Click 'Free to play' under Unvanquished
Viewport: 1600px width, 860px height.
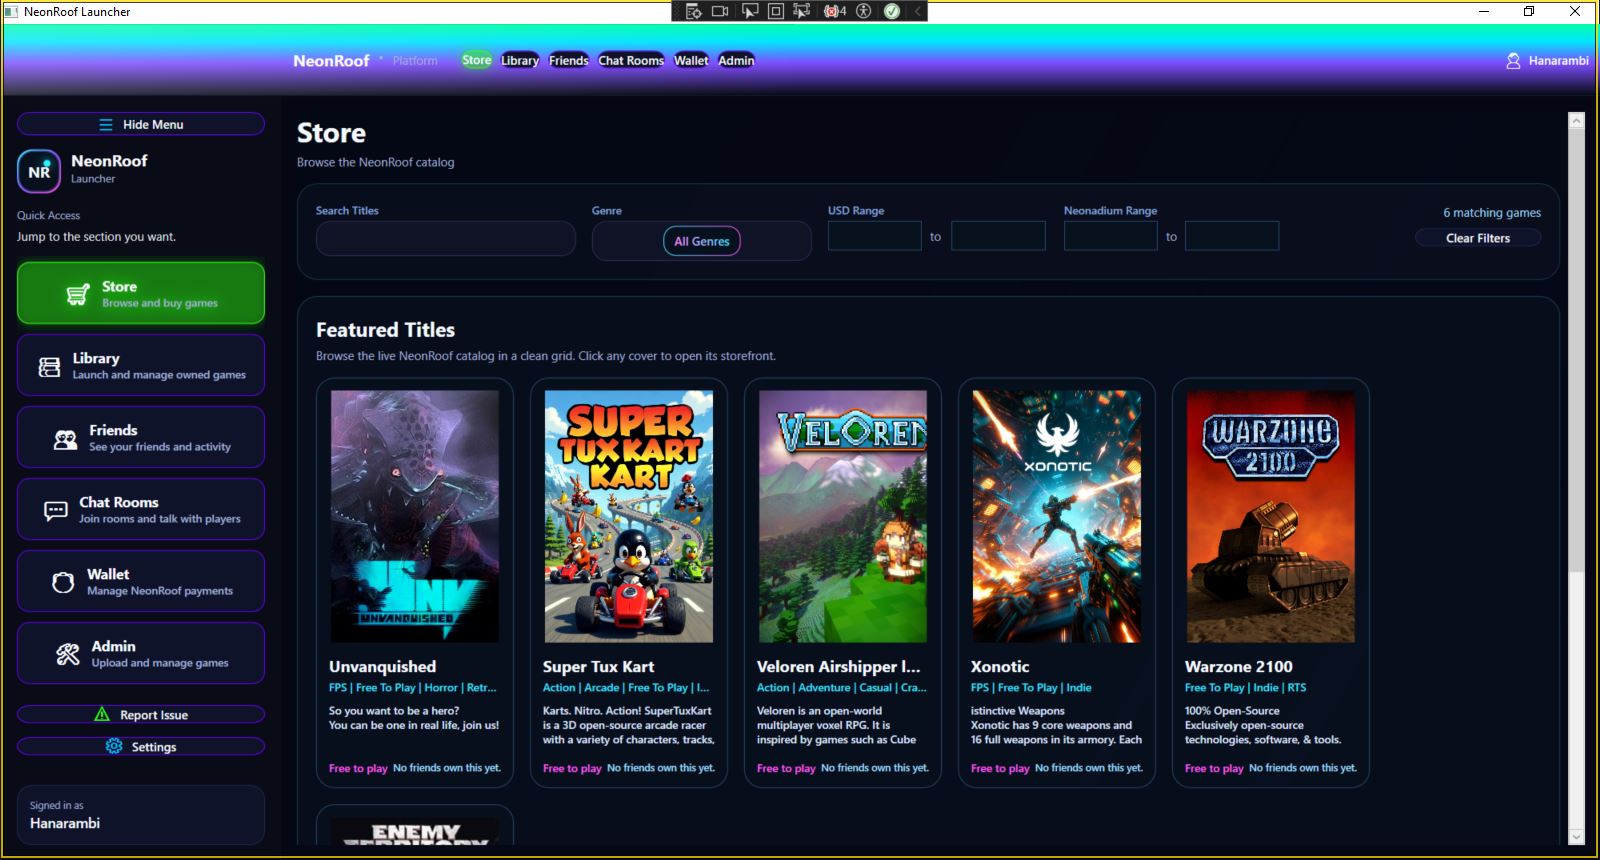358,768
